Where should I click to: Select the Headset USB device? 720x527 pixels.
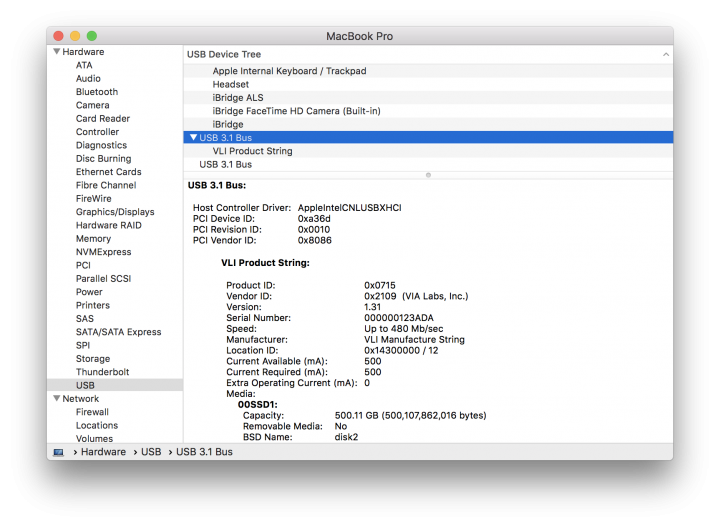(x=428, y=84)
